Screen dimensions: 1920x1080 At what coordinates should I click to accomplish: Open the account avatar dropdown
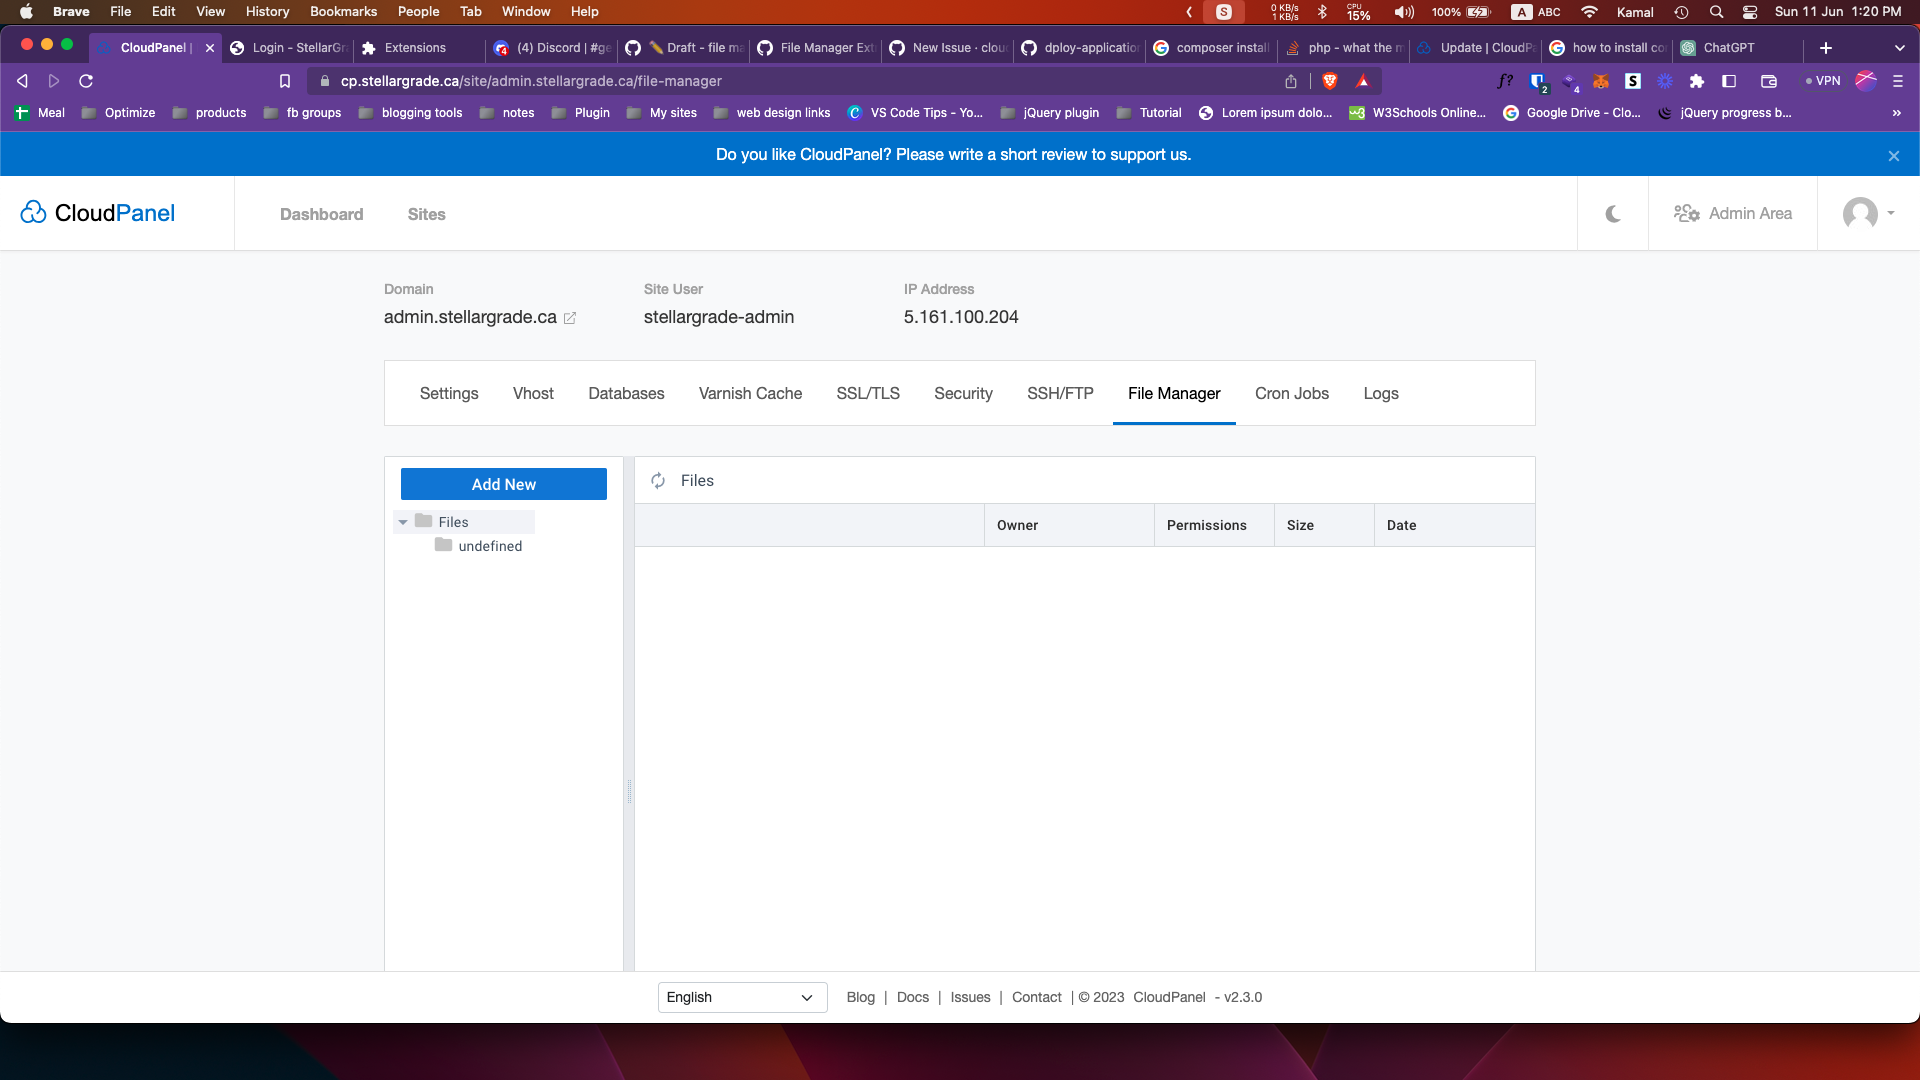pos(1866,213)
